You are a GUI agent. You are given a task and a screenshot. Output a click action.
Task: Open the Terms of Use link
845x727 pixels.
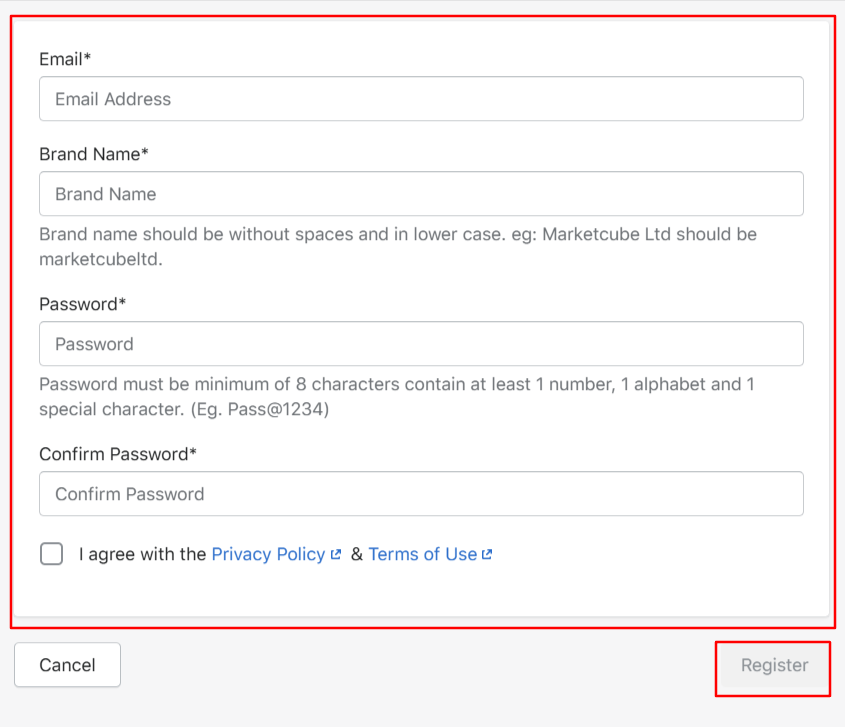coord(422,554)
